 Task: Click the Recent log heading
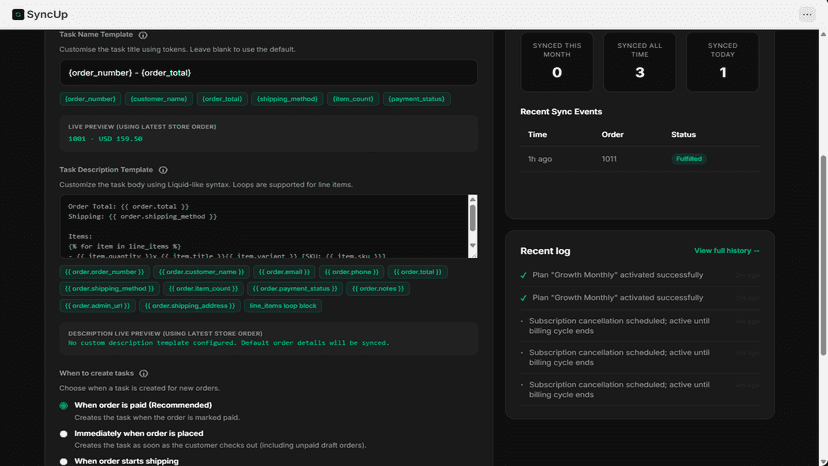545,251
